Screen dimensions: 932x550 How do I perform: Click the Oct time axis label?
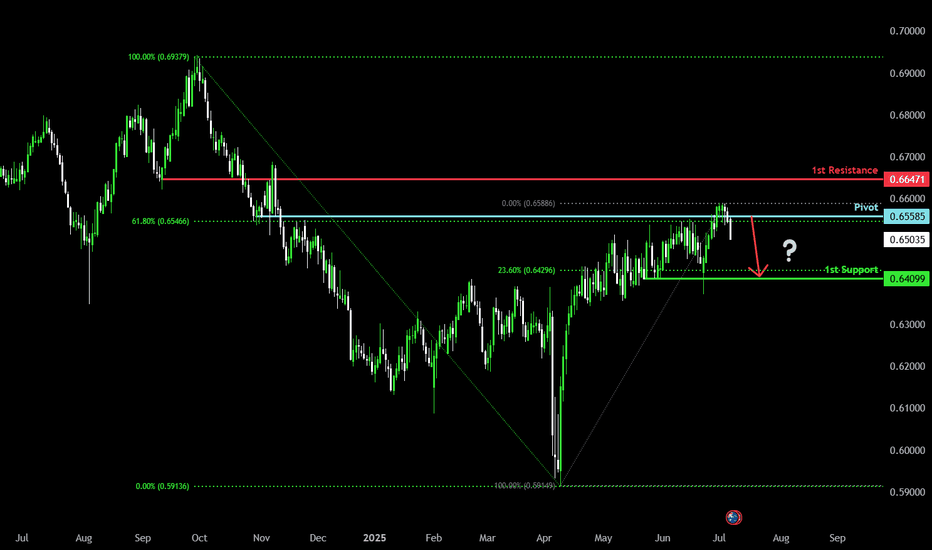[199, 538]
